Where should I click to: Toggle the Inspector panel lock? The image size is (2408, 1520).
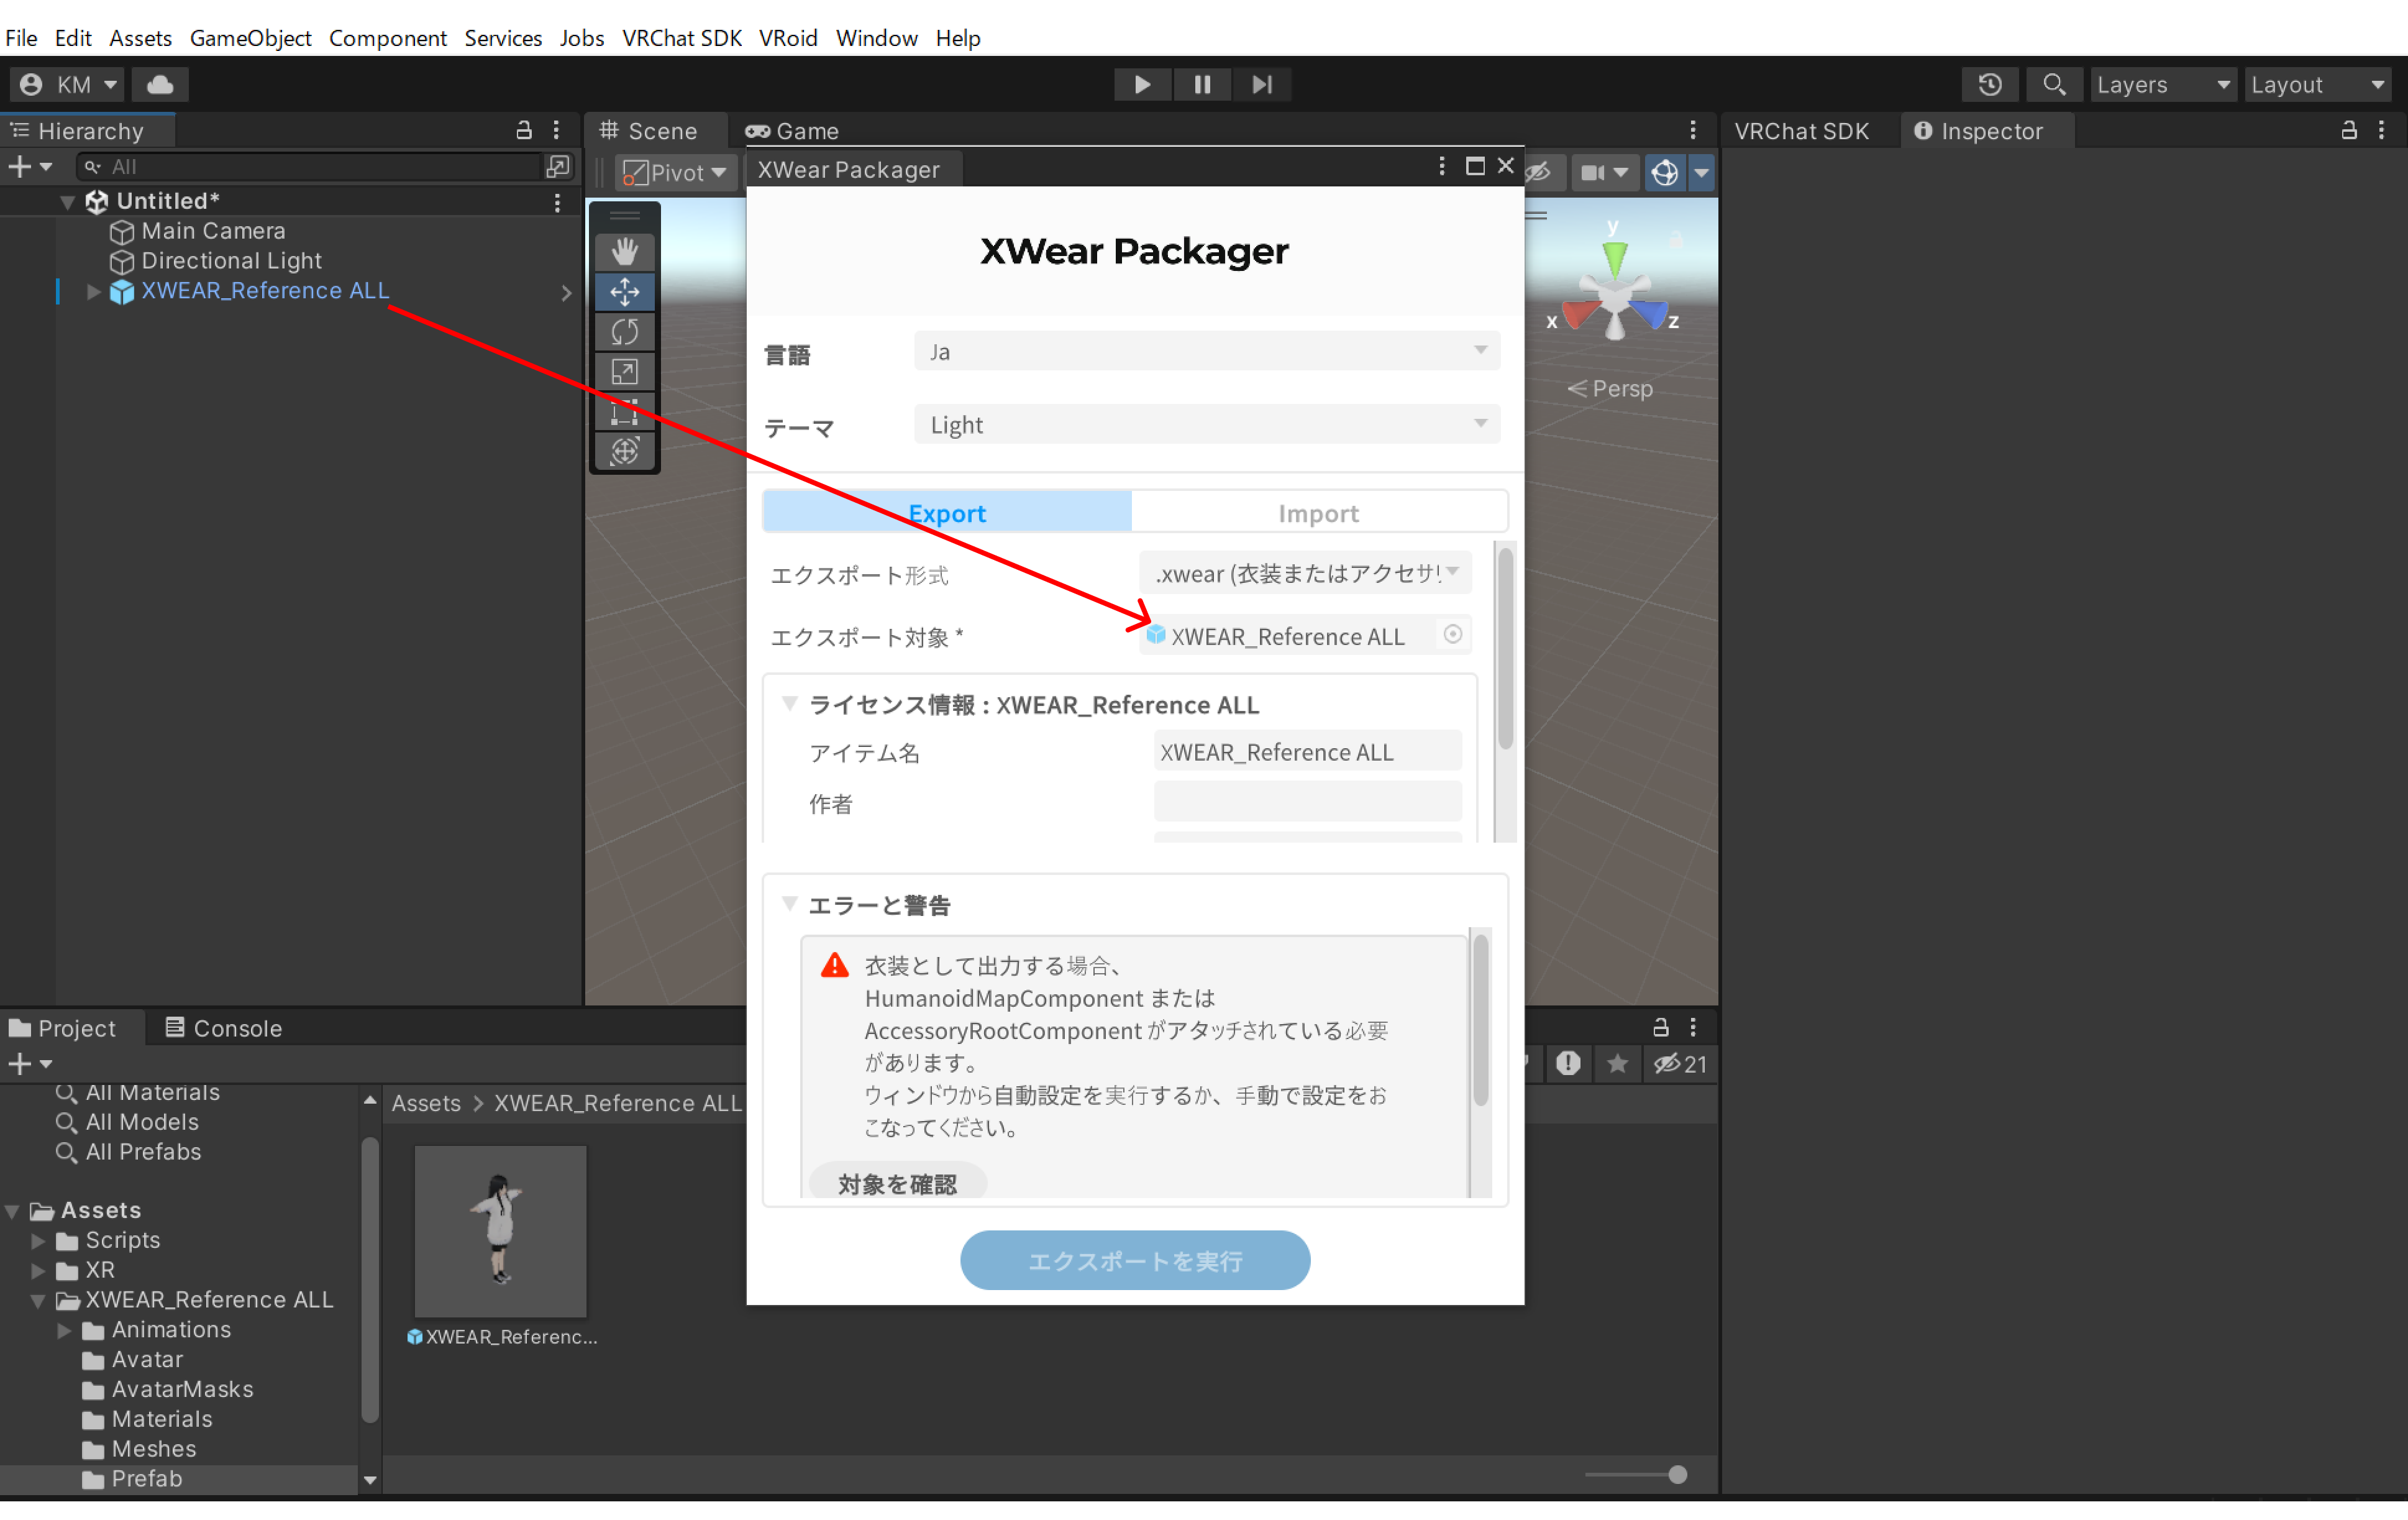pyautogui.click(x=2349, y=130)
